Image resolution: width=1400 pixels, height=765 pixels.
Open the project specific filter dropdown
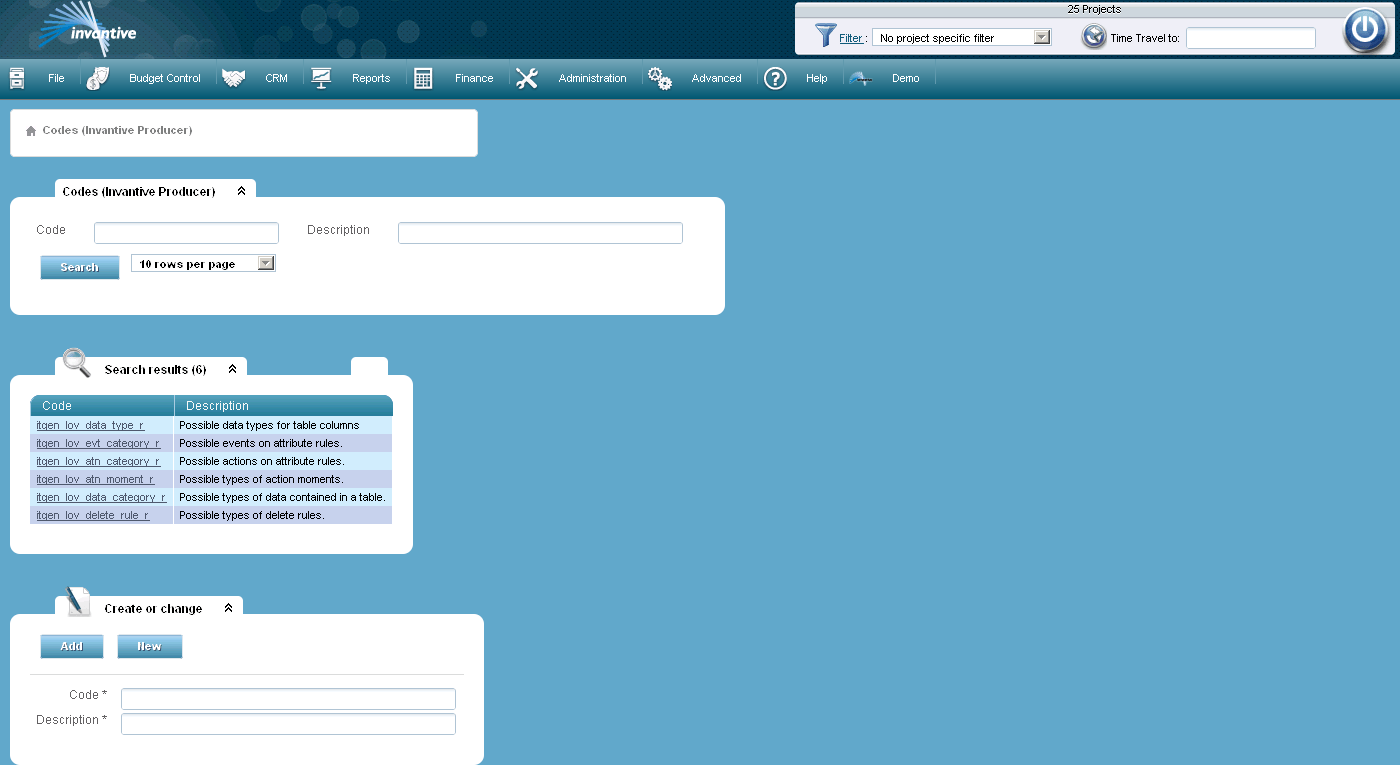(x=1042, y=36)
